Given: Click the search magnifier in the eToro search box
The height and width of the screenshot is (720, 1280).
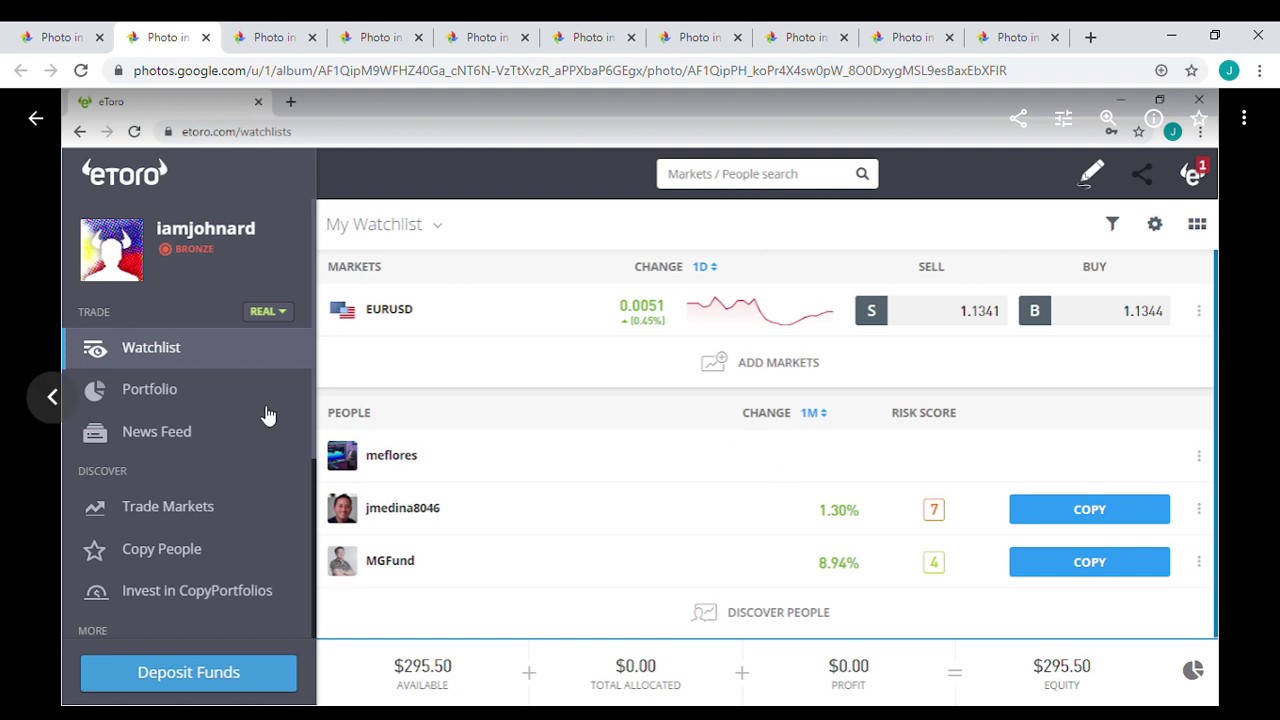Looking at the screenshot, I should click(862, 174).
